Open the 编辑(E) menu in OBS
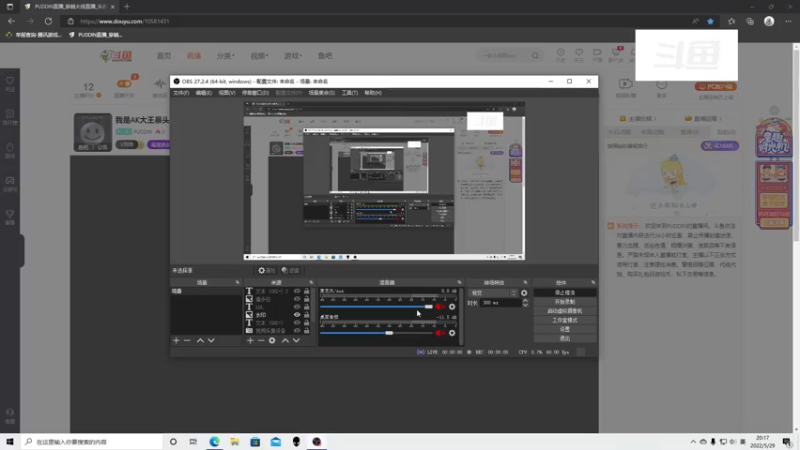800x450 pixels. click(204, 93)
